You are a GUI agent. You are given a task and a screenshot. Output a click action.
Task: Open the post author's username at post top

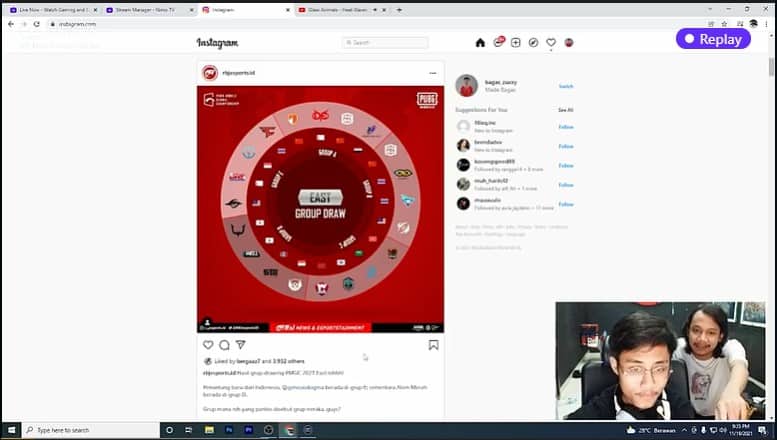click(x=238, y=73)
